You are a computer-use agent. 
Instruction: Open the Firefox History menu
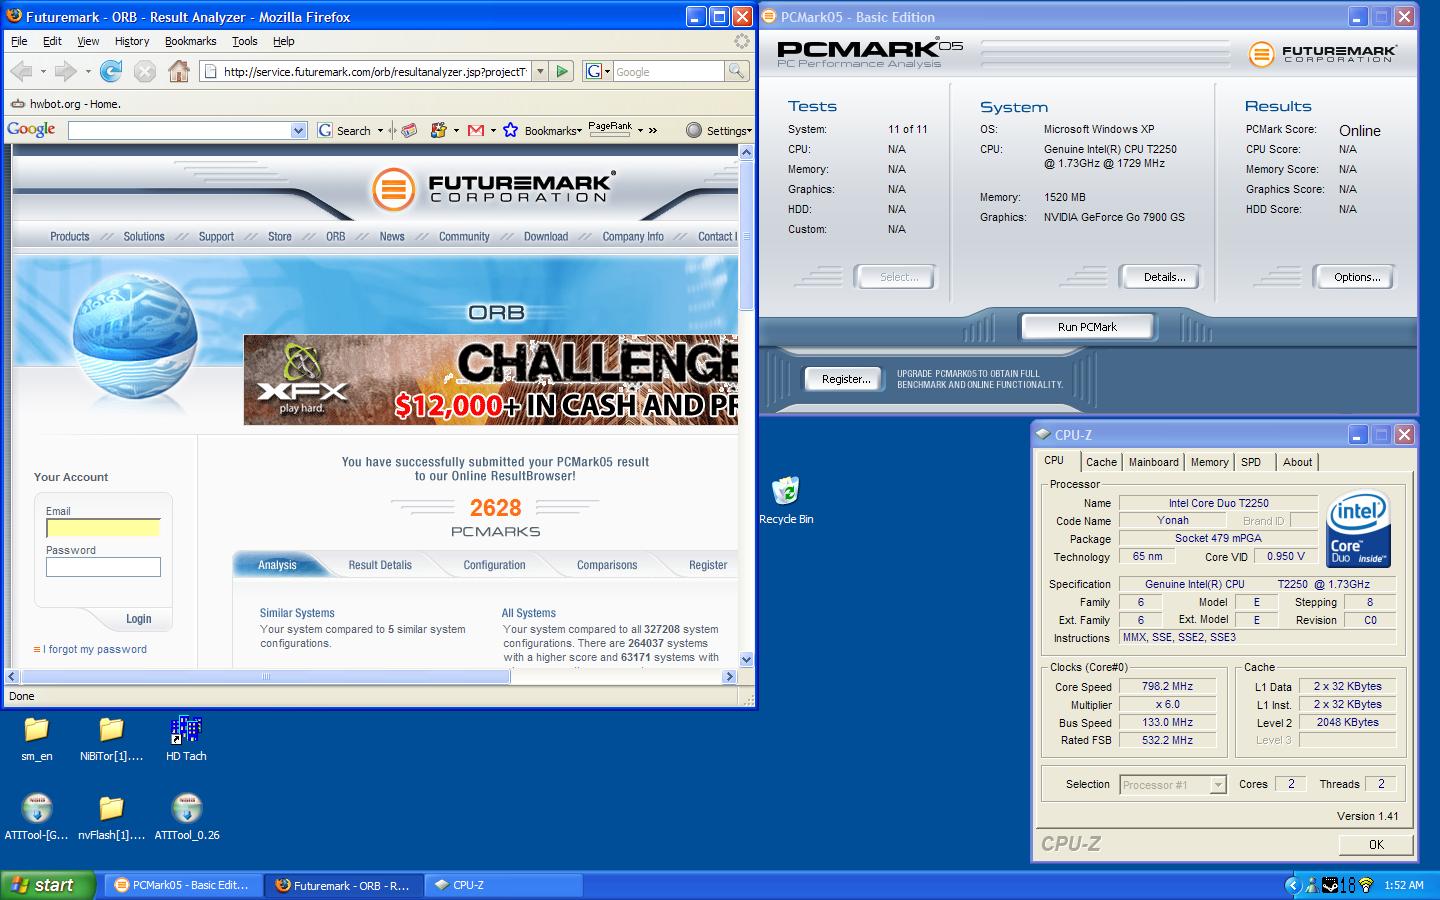coord(132,41)
